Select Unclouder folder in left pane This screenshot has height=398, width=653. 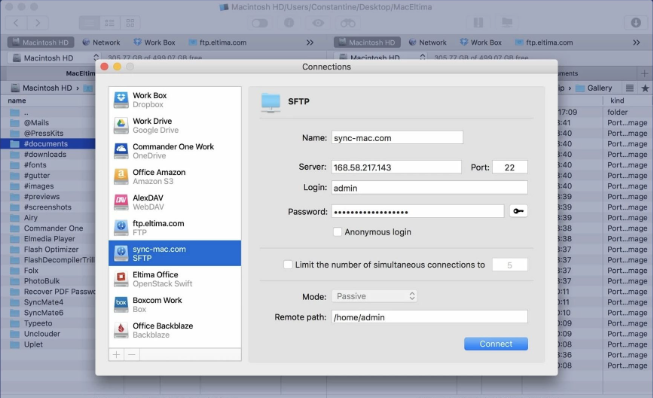(47, 333)
